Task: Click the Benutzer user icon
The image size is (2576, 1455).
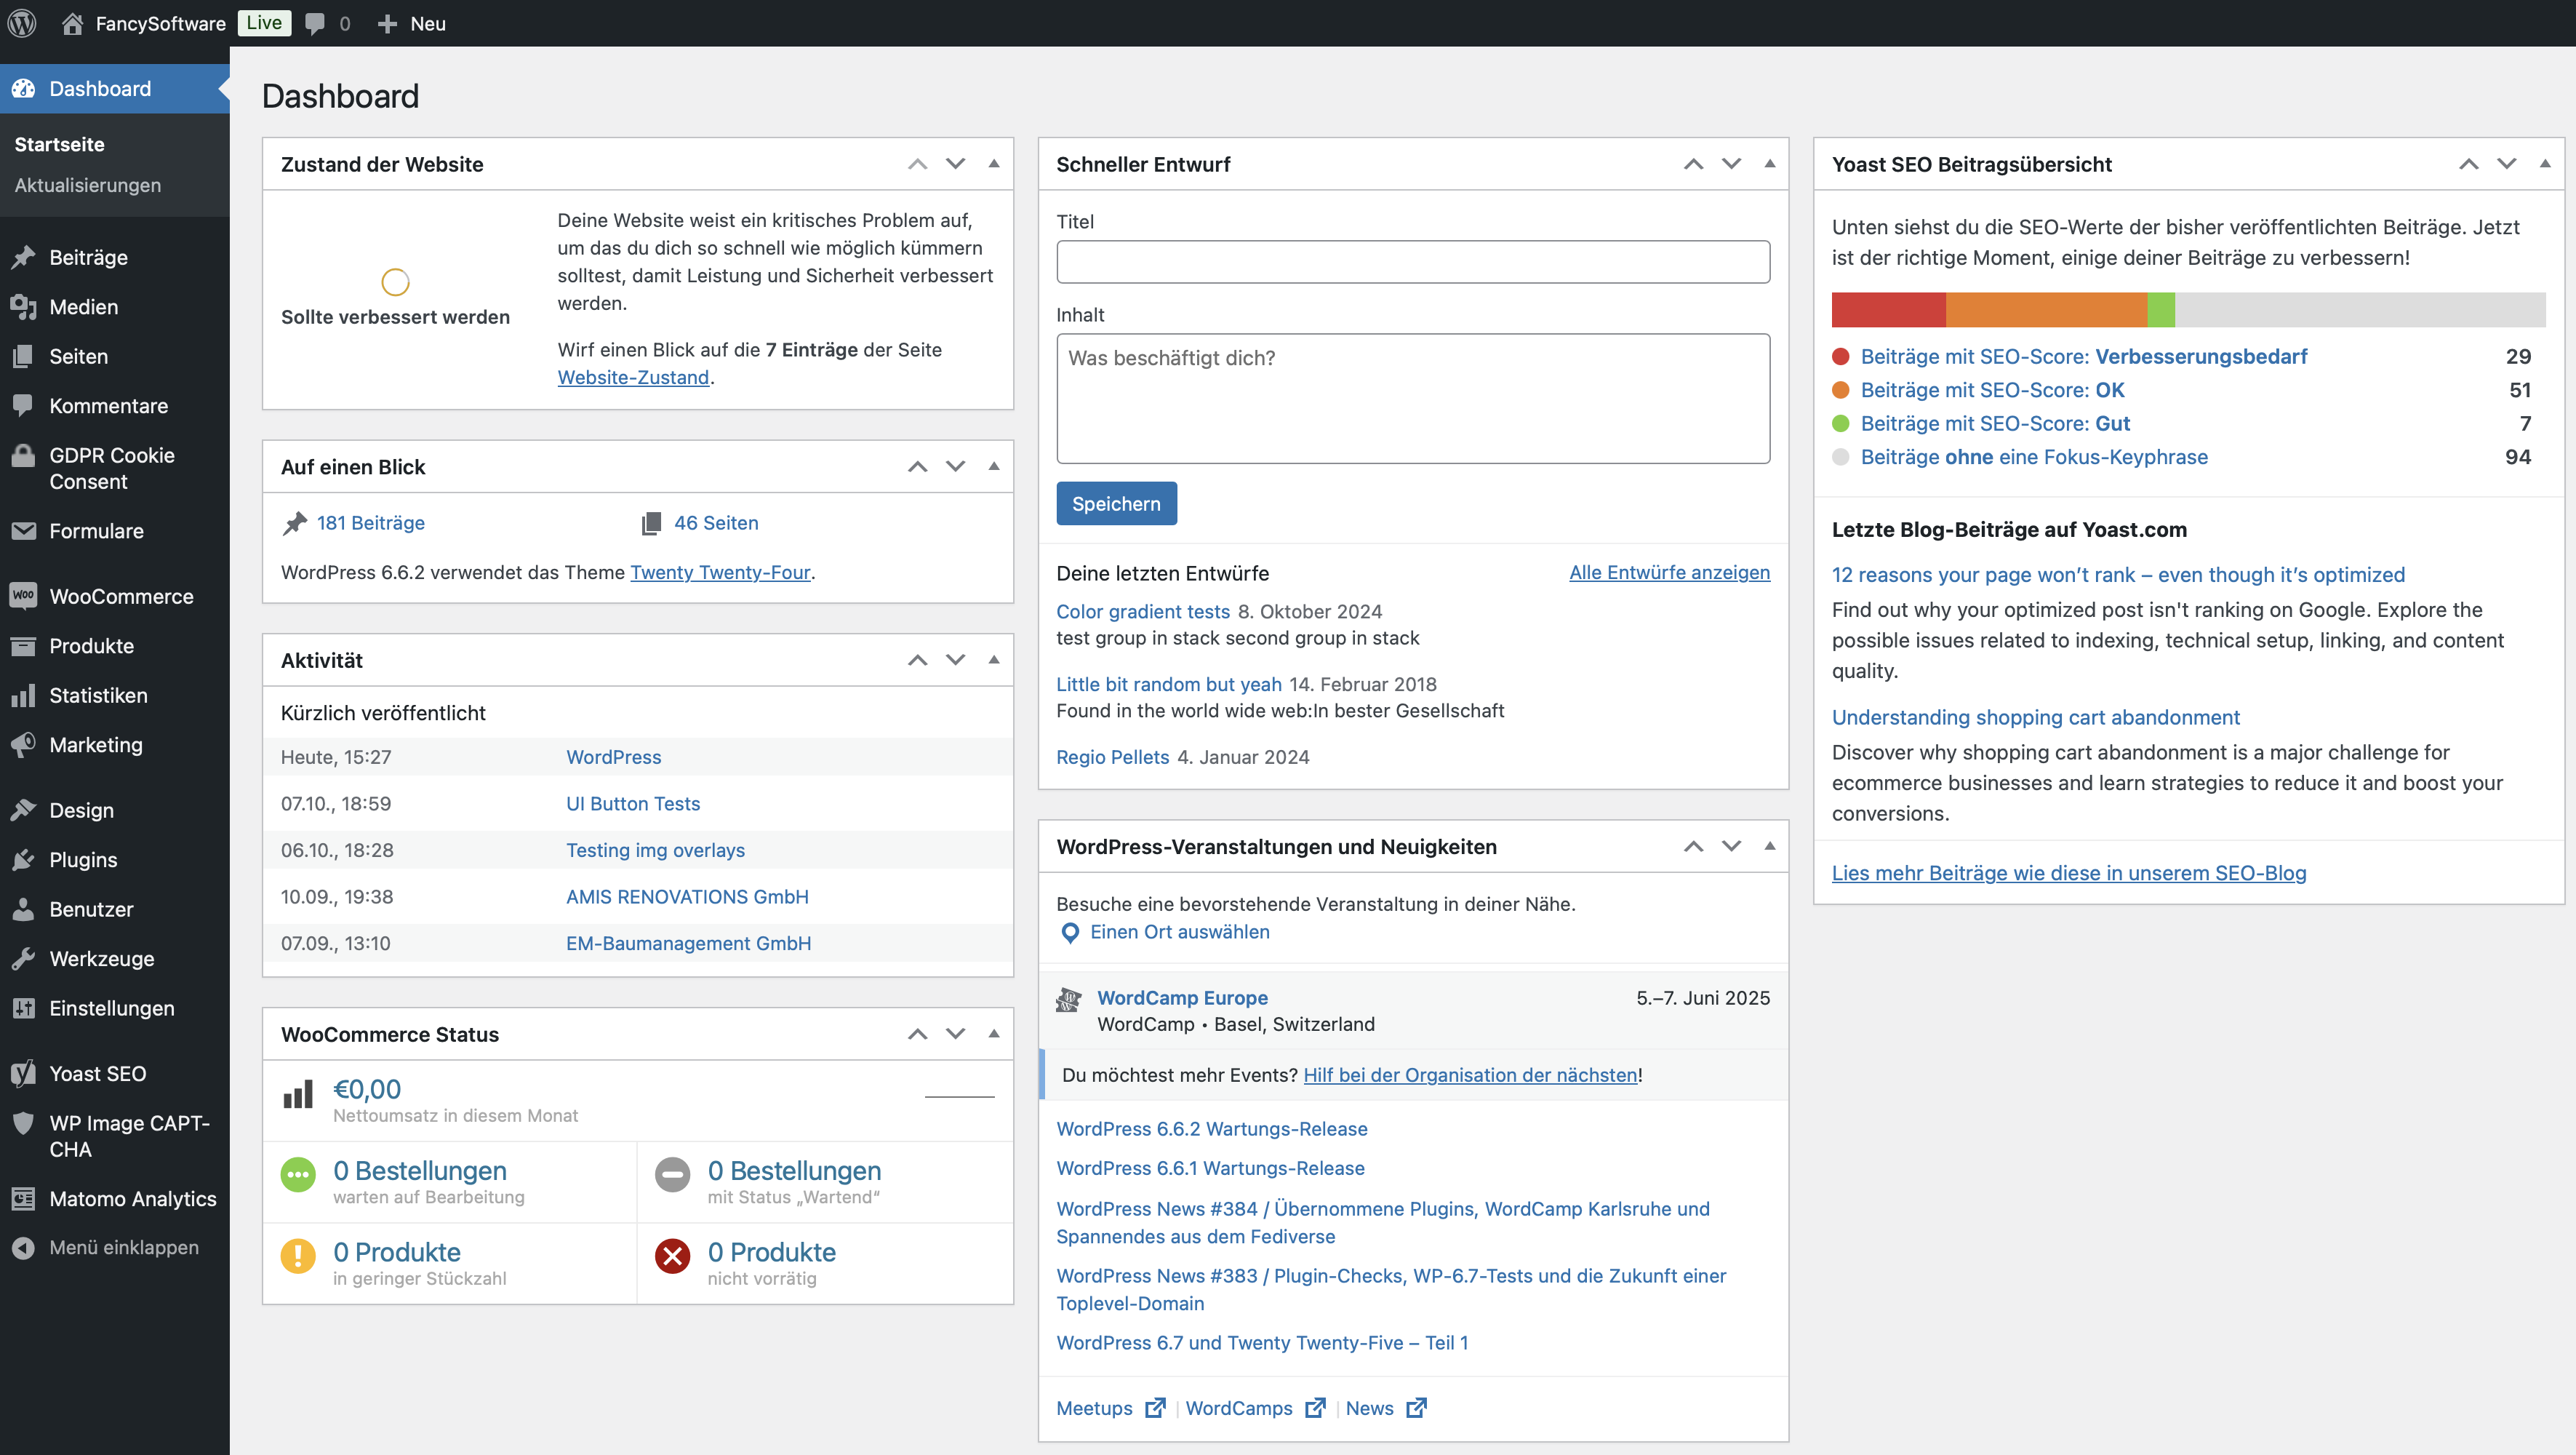Action: (x=24, y=909)
